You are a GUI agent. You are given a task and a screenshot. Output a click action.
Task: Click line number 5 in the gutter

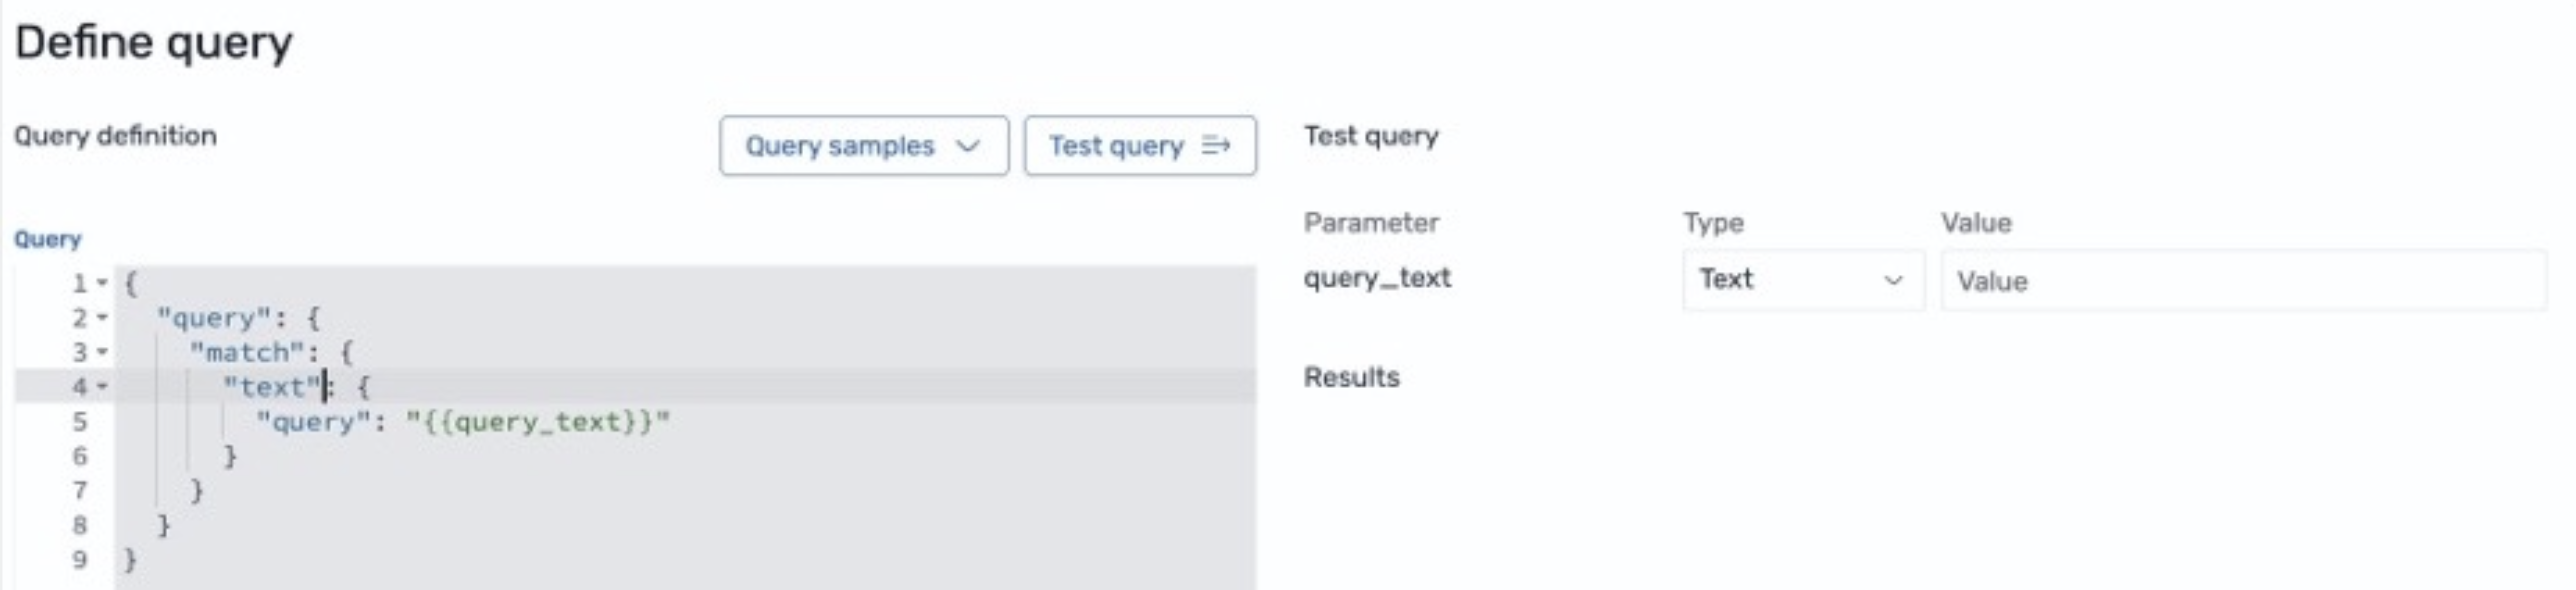(80, 422)
